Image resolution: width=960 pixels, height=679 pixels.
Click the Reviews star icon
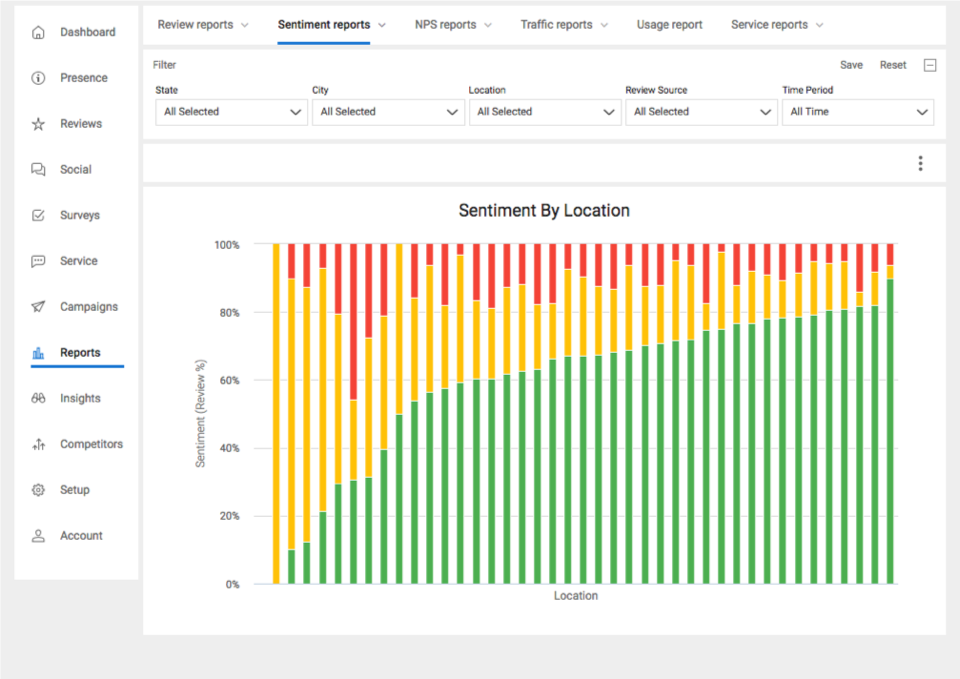coord(38,124)
